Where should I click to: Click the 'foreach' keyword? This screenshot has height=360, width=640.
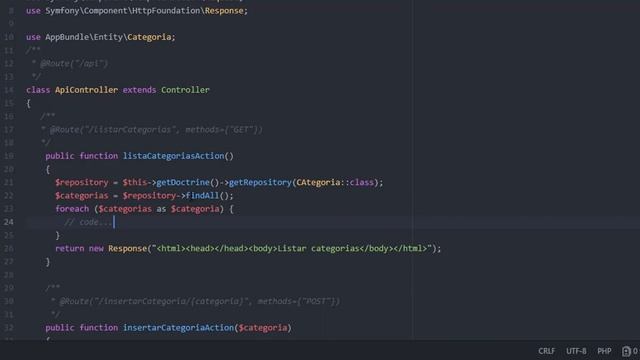point(72,209)
